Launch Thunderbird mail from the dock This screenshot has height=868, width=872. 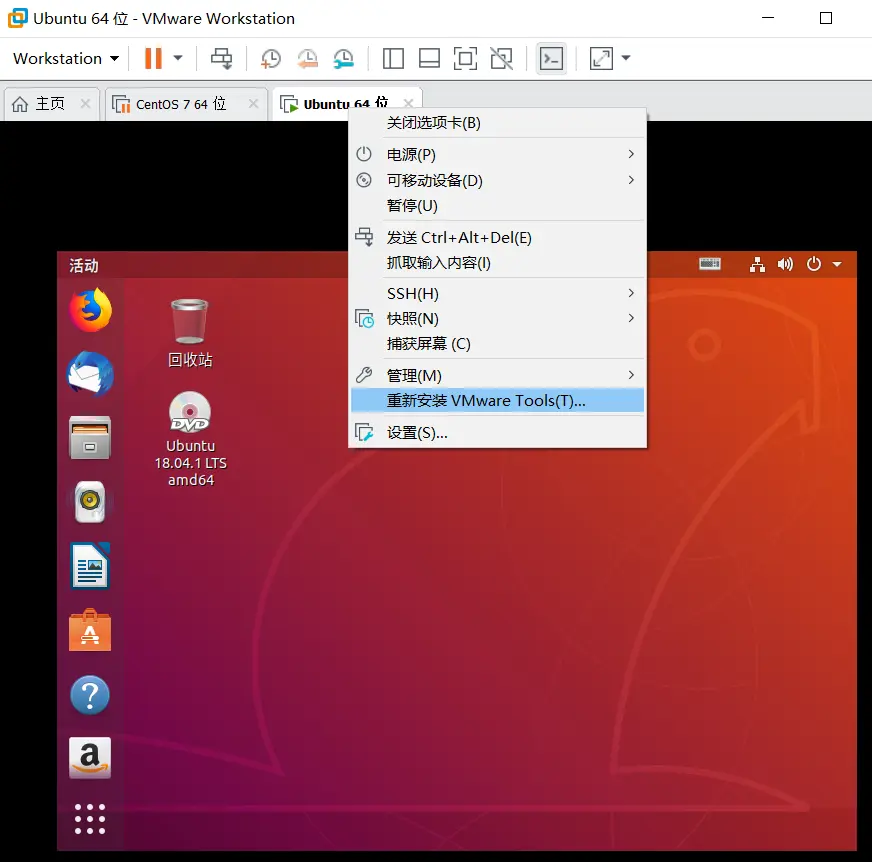[90, 374]
